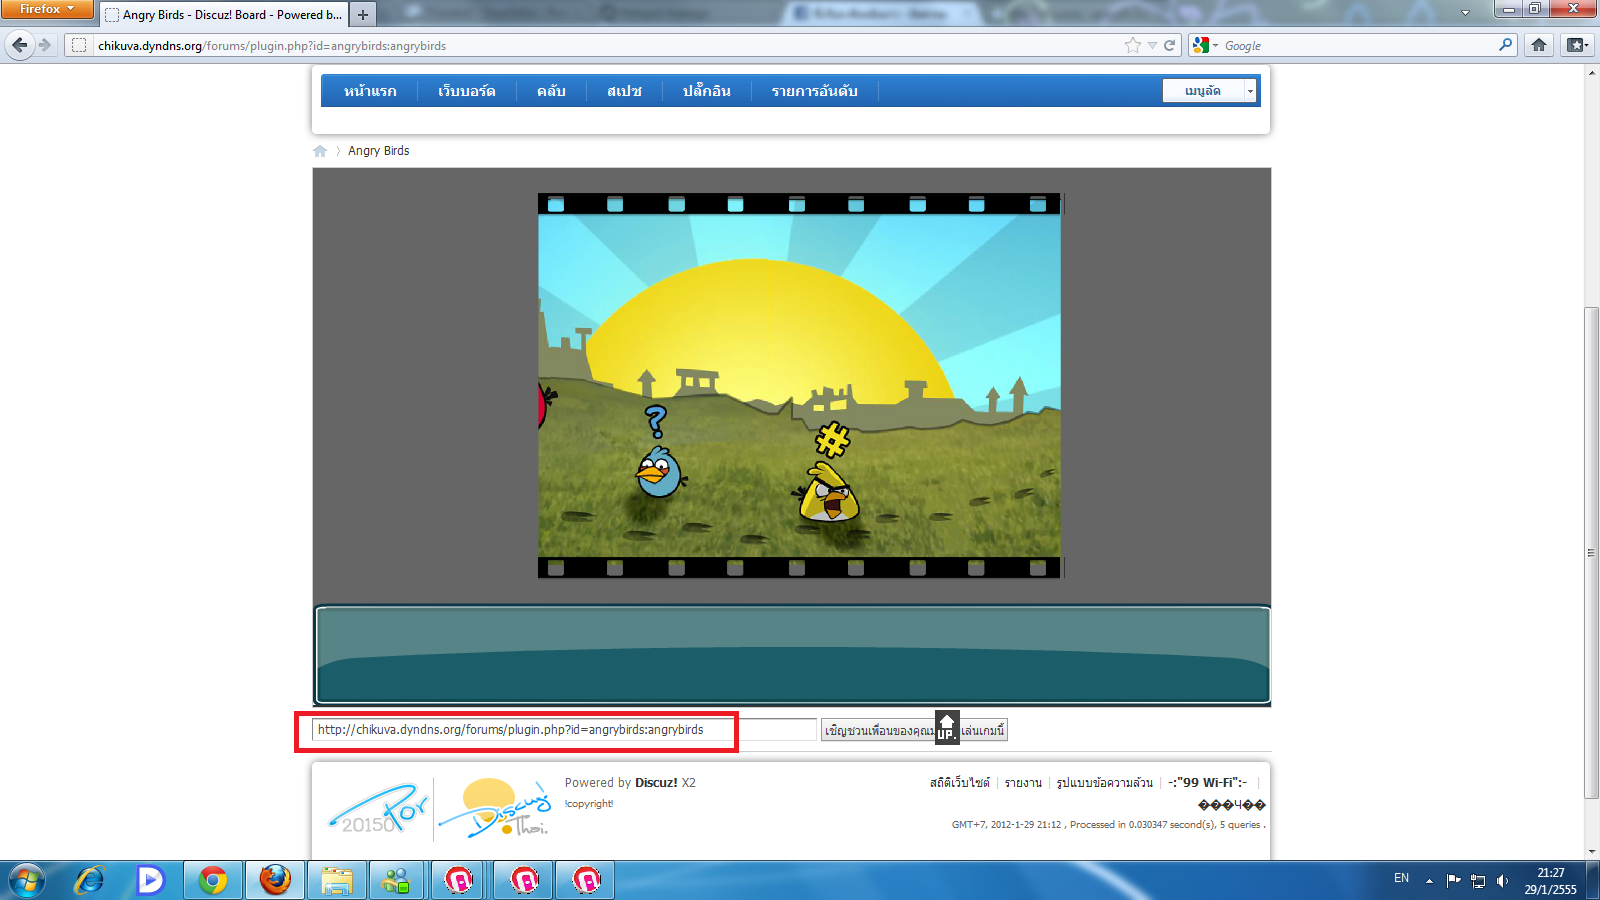1600x900 pixels.
Task: Click the browser address bar
Action: 608,45
